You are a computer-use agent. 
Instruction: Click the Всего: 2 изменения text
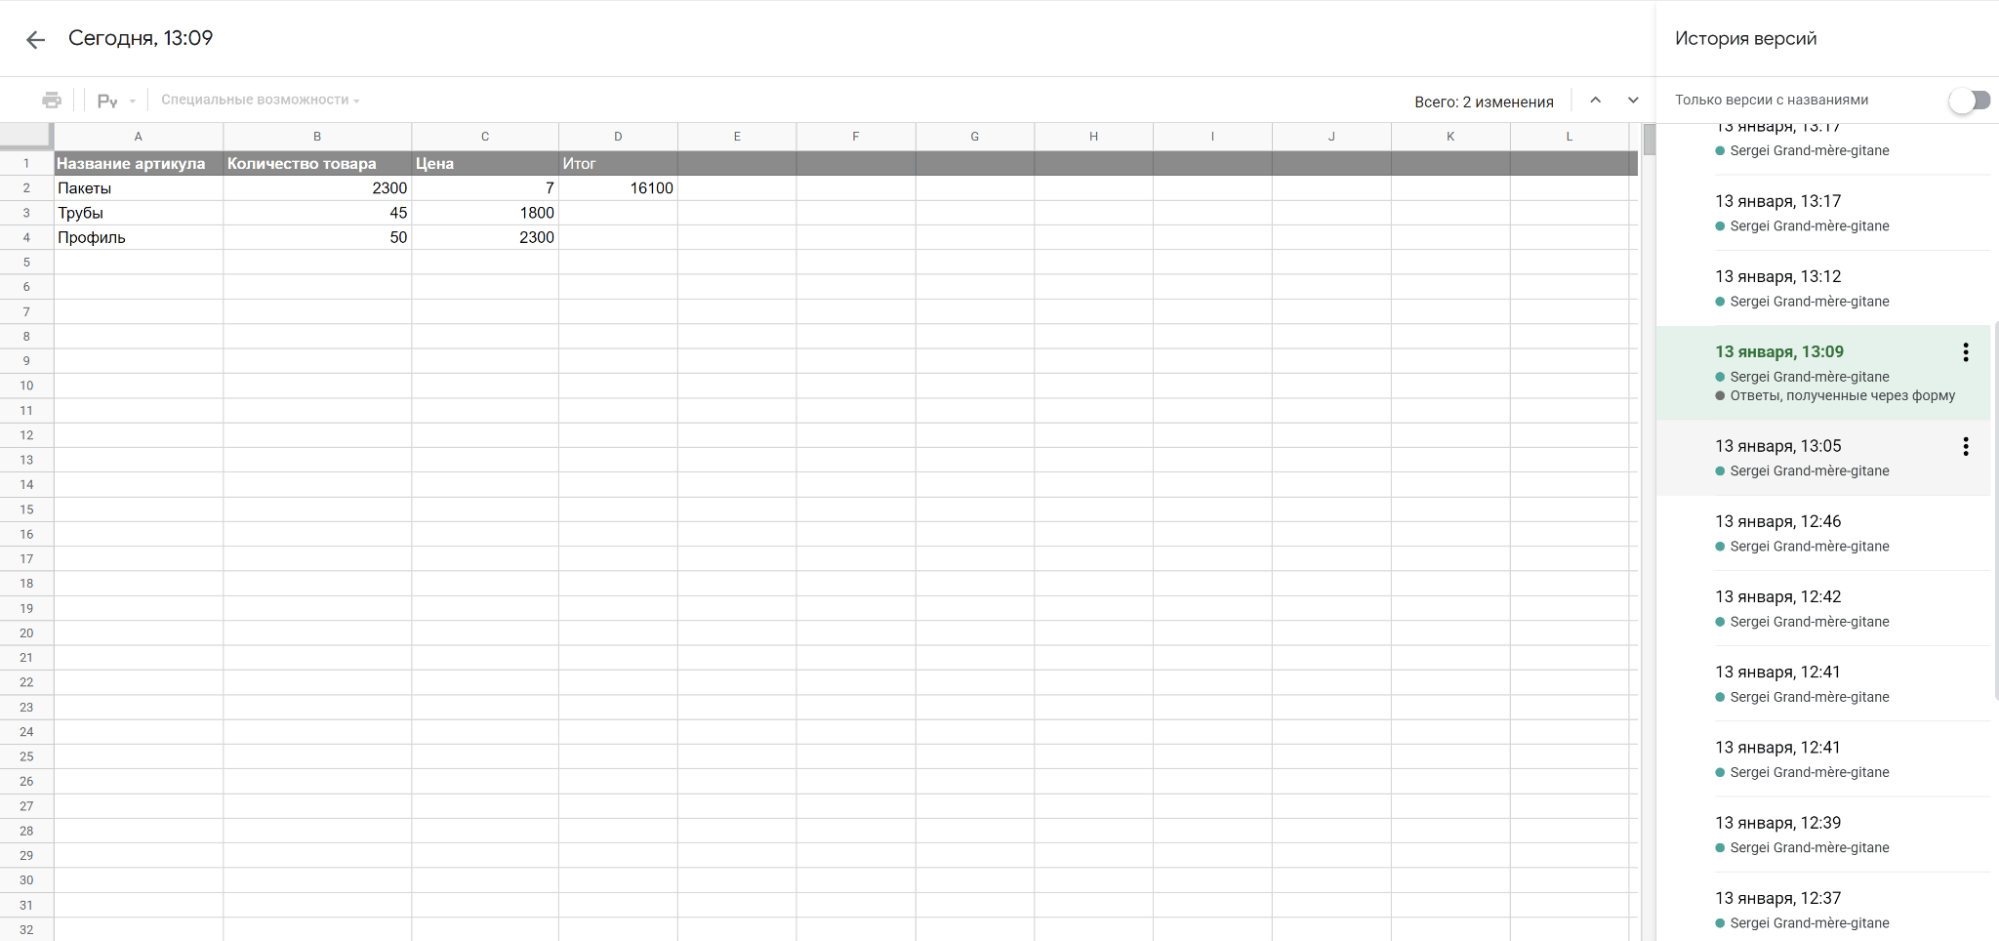1483,102
